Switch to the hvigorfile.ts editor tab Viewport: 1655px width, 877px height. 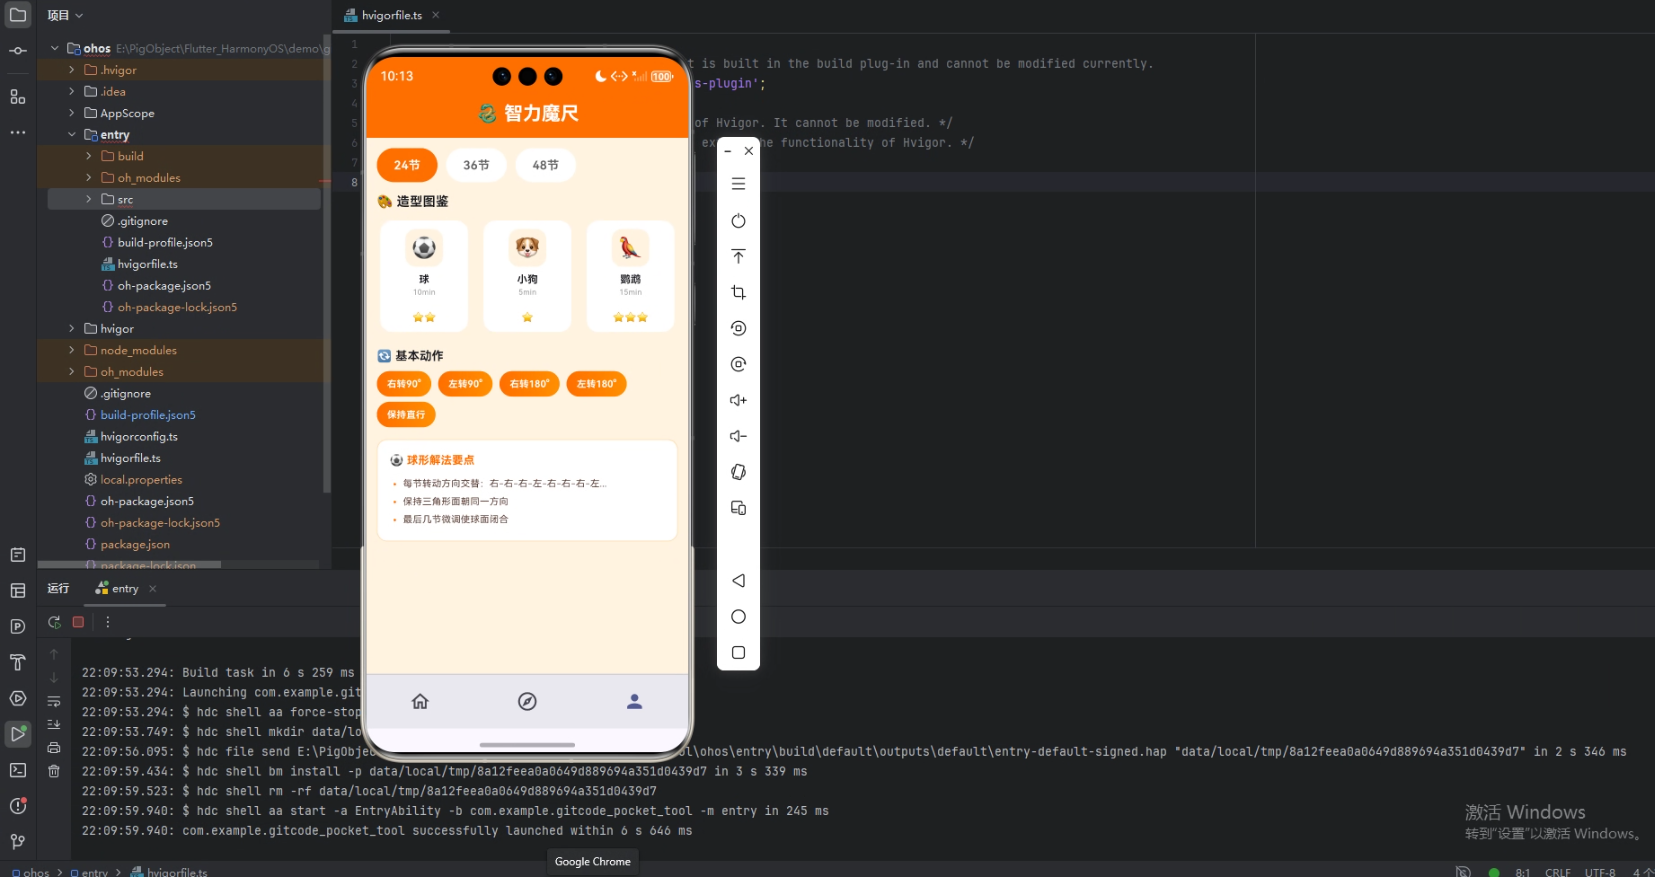point(391,15)
